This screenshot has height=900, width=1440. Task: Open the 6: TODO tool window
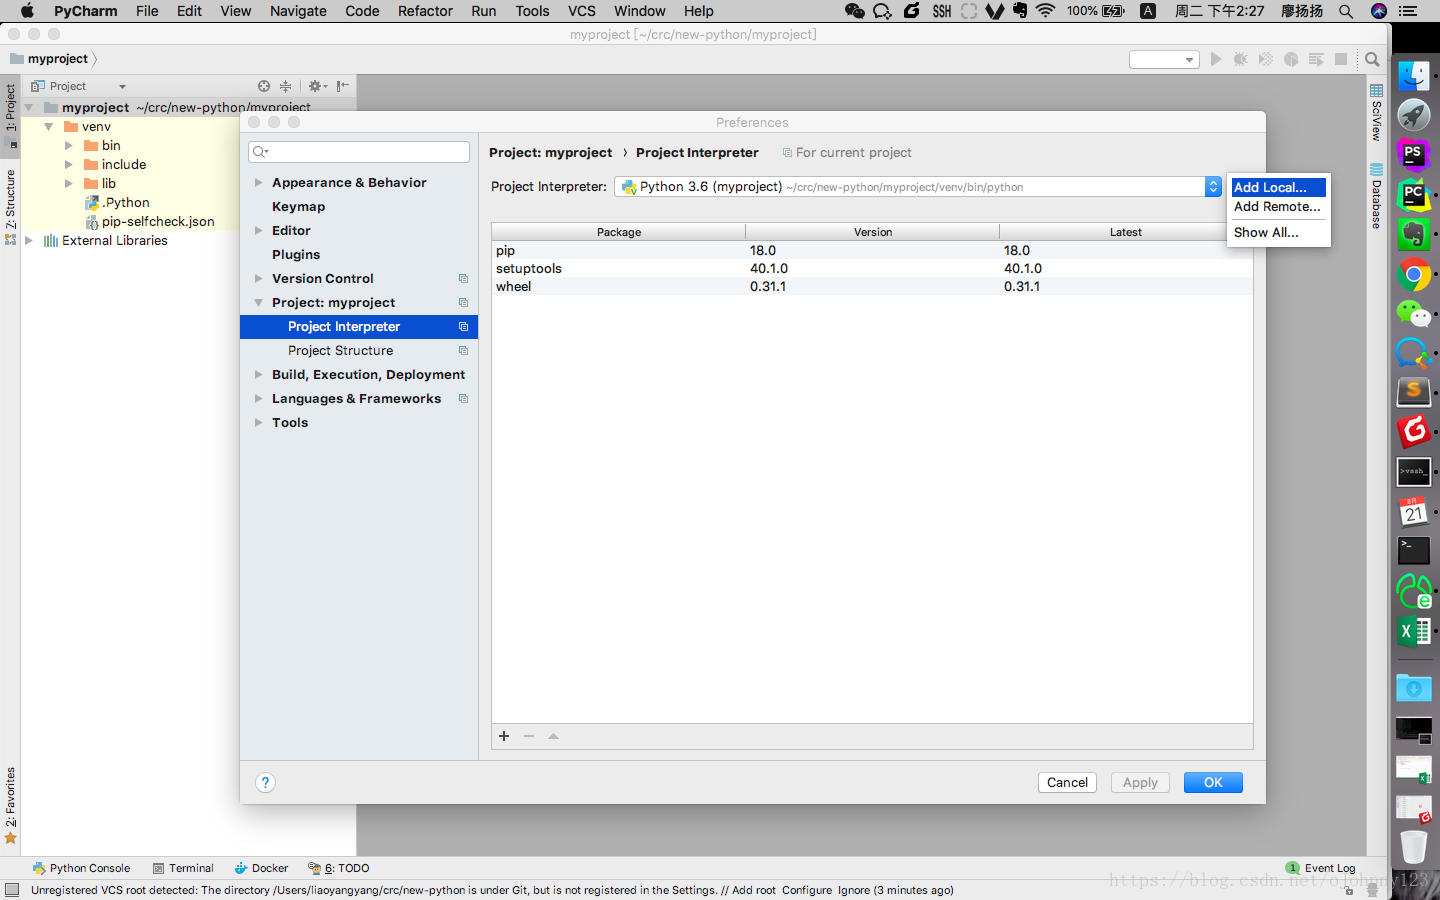click(x=339, y=868)
